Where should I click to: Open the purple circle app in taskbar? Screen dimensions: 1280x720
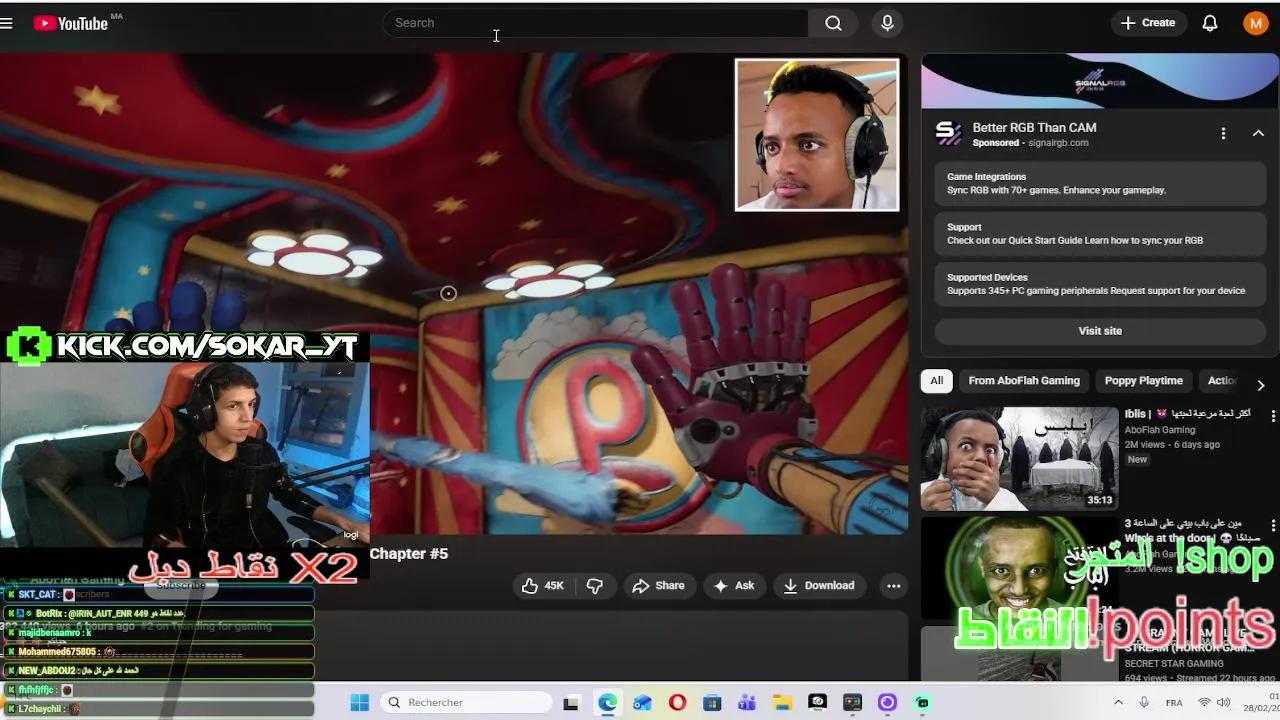click(887, 702)
